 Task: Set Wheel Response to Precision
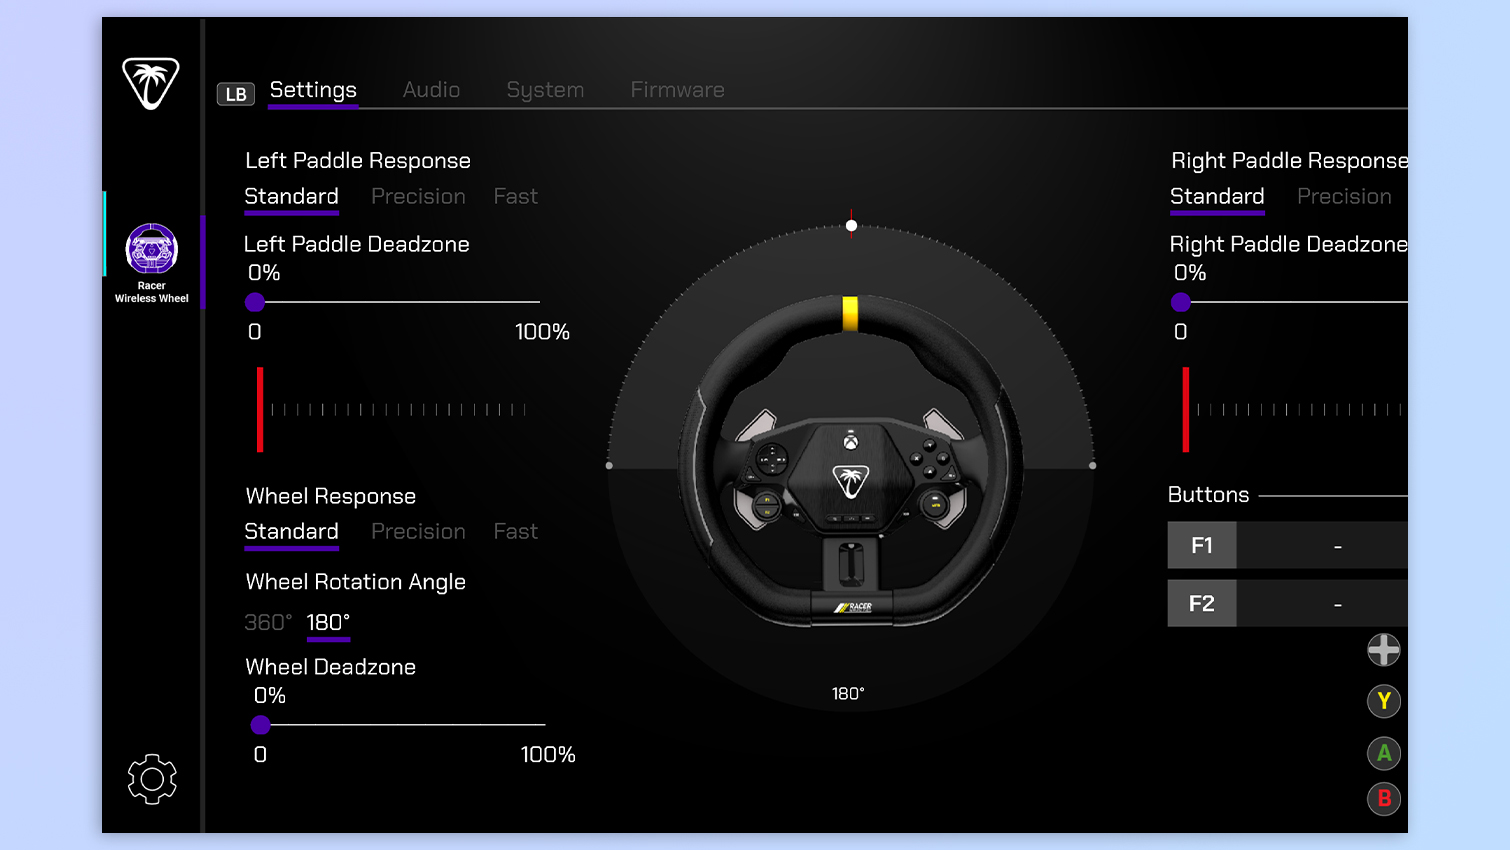pyautogui.click(x=418, y=531)
